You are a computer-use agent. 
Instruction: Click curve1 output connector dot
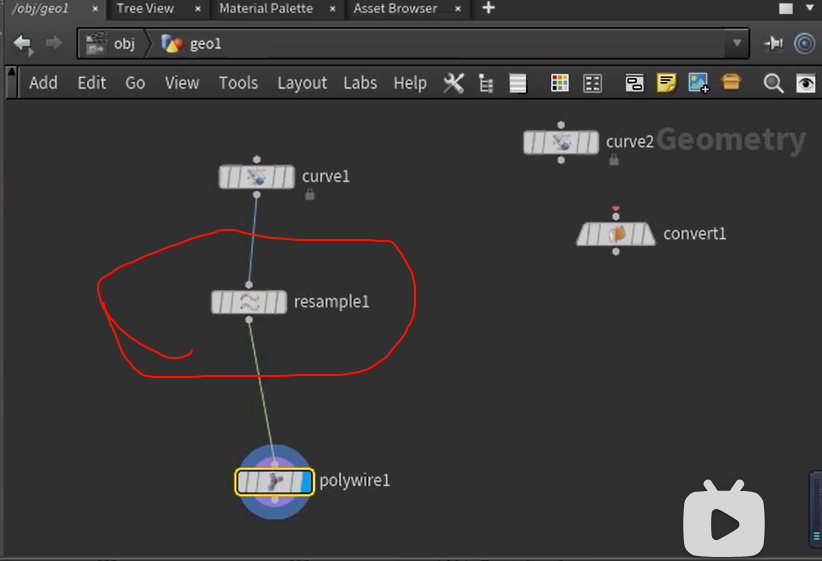[256, 195]
